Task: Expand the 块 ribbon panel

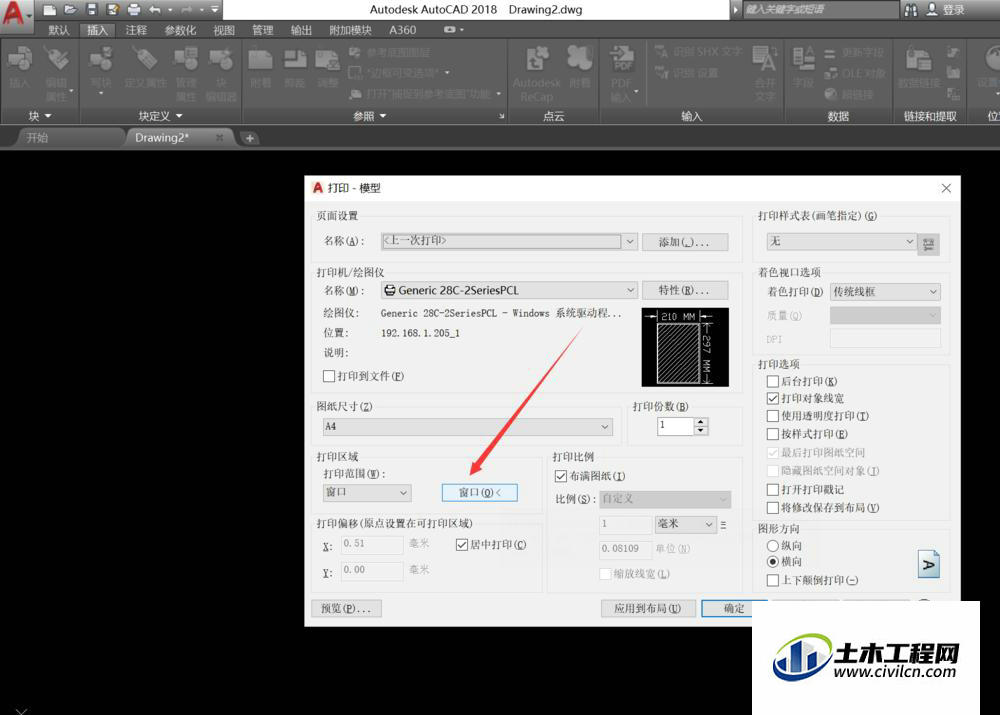Action: (x=40, y=116)
